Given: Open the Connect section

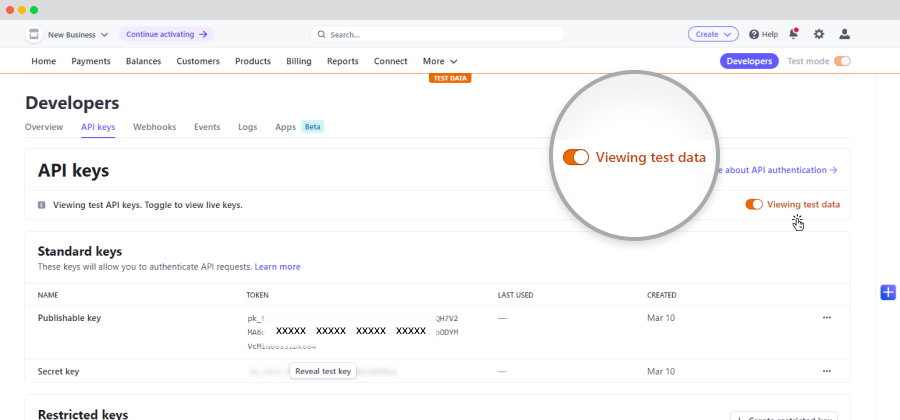Looking at the screenshot, I should click(x=390, y=61).
